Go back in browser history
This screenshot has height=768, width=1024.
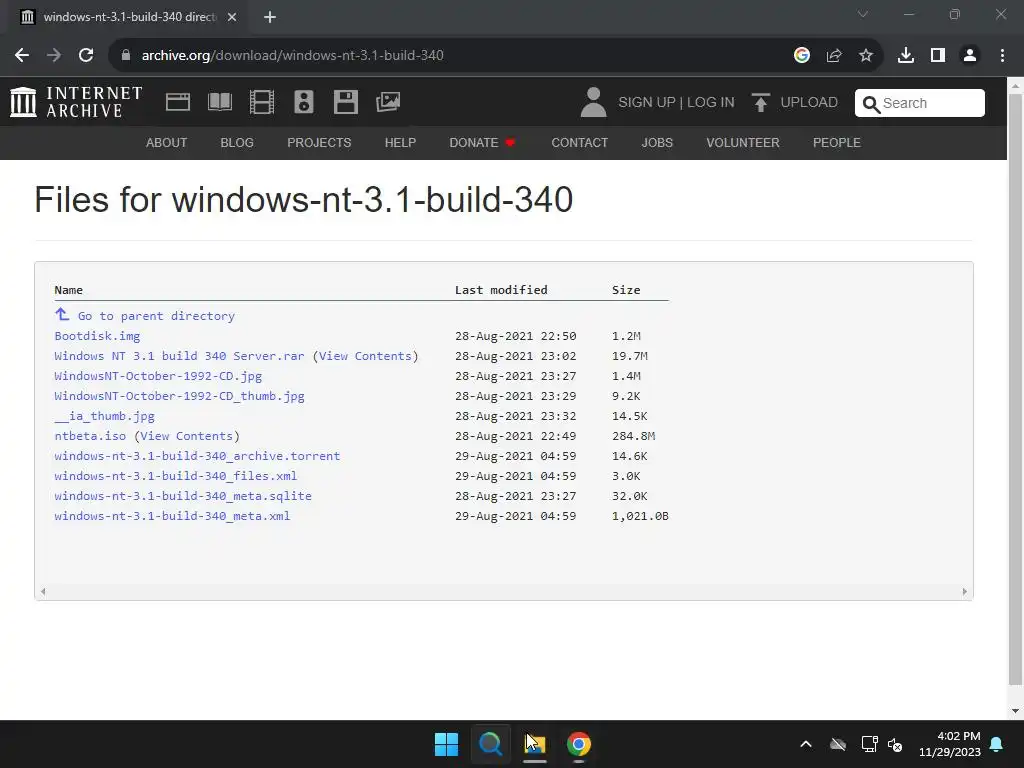tap(22, 55)
